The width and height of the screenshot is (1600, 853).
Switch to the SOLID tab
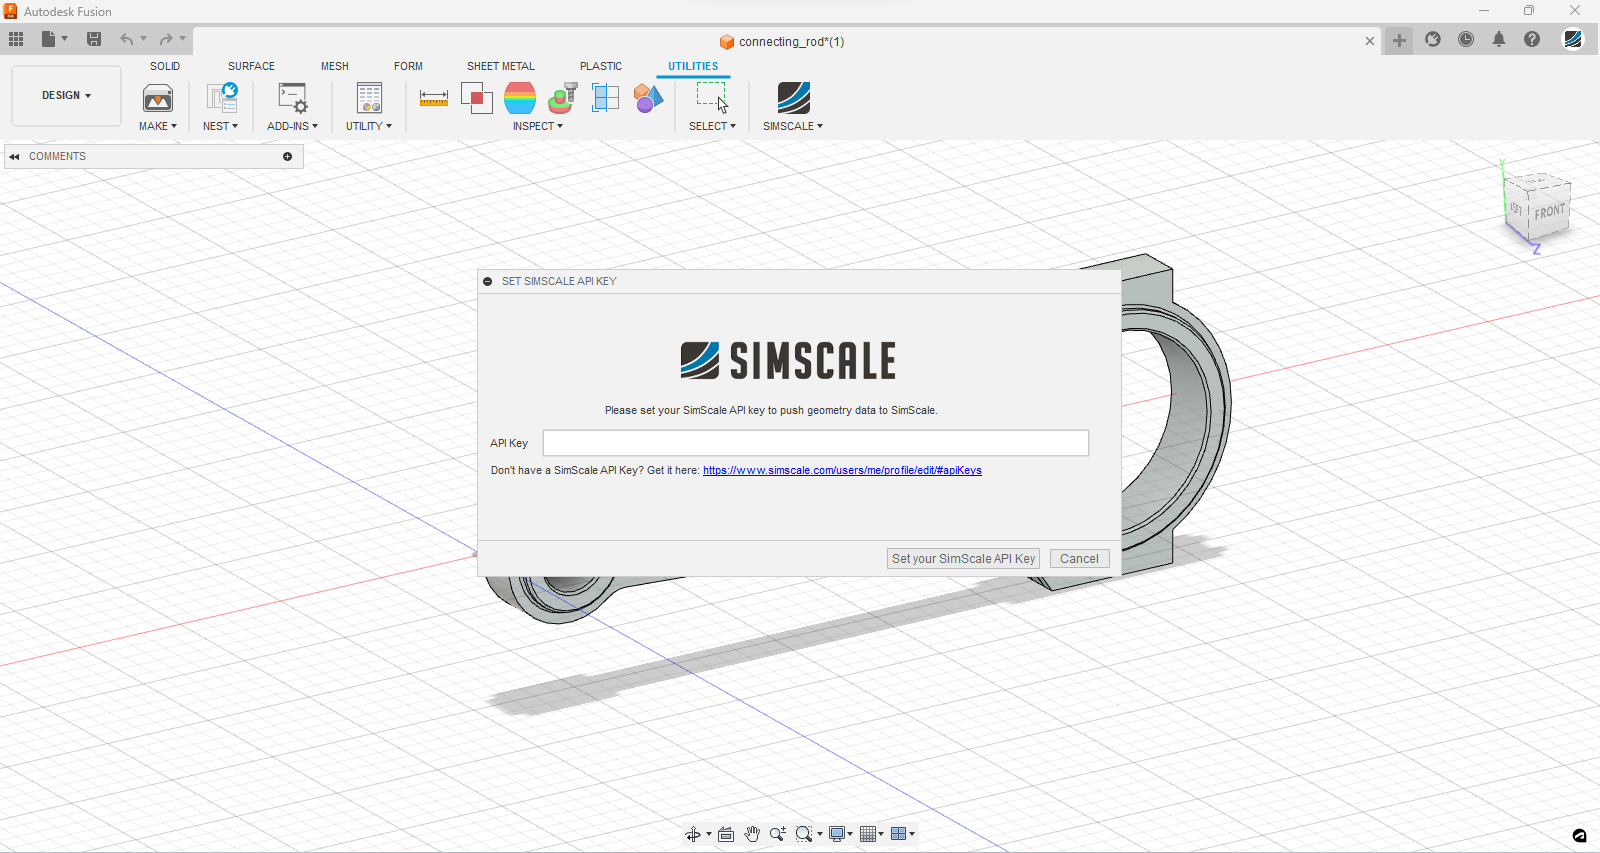click(165, 66)
